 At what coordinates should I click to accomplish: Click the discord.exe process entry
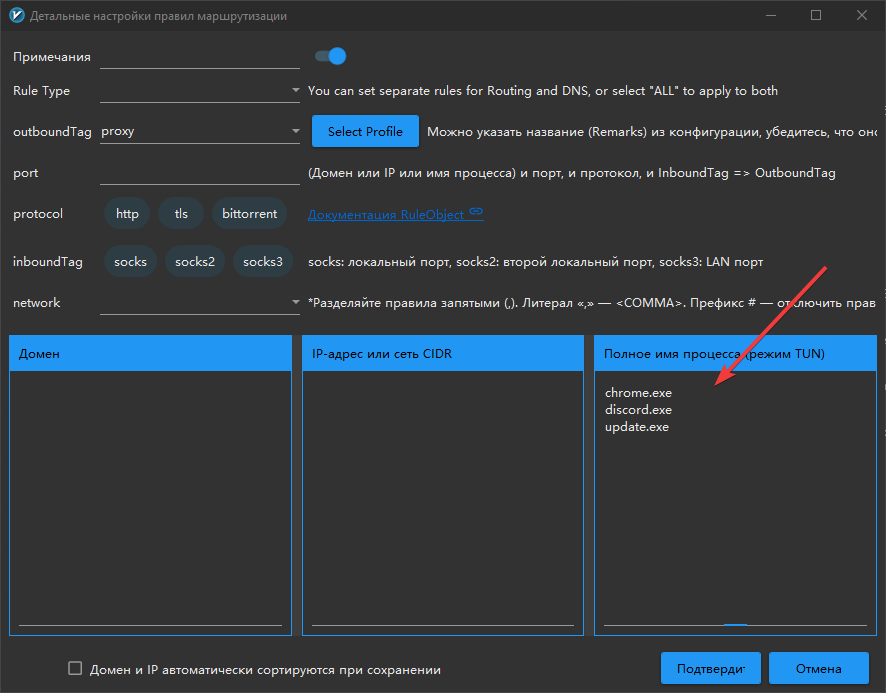click(638, 410)
